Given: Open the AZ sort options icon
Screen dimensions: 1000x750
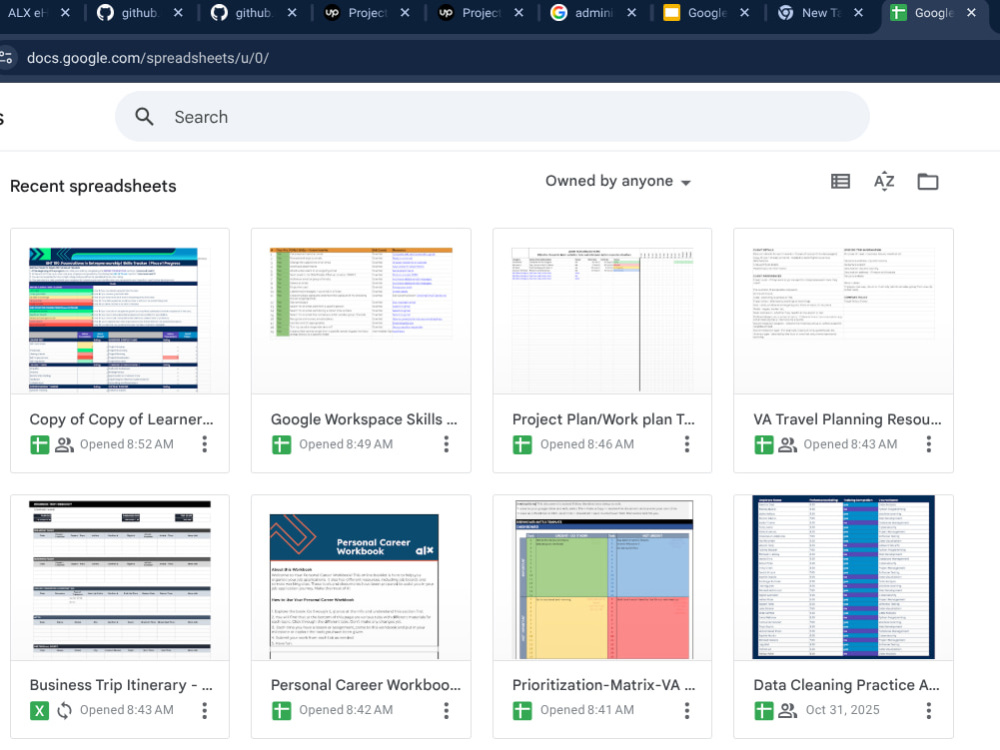Looking at the screenshot, I should (x=883, y=182).
